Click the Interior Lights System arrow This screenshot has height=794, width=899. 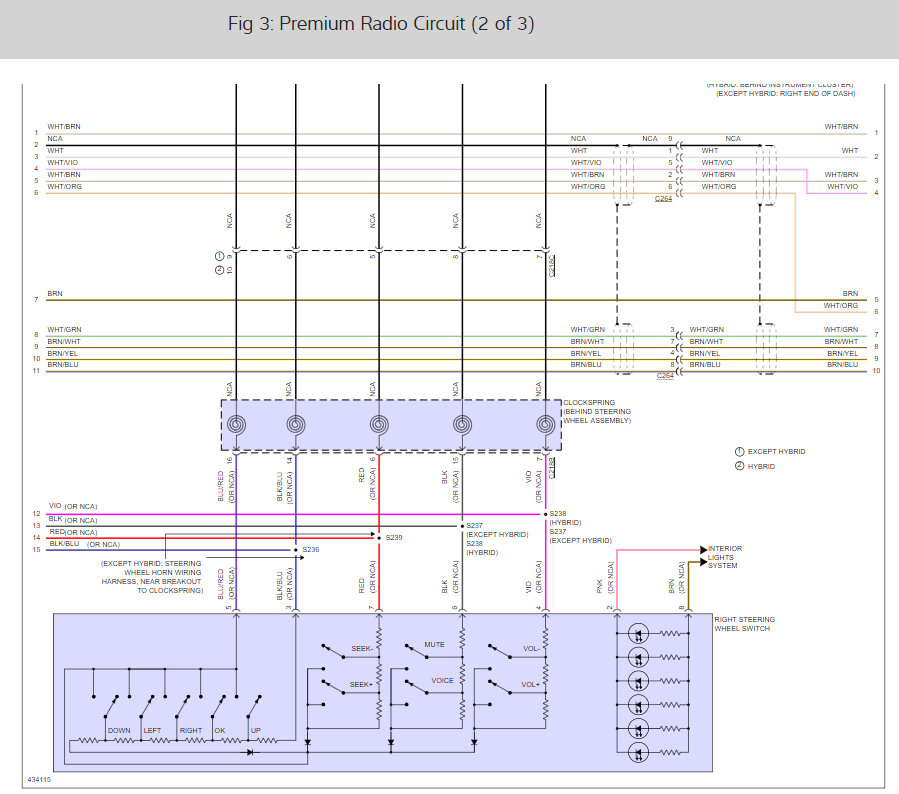tap(703, 550)
